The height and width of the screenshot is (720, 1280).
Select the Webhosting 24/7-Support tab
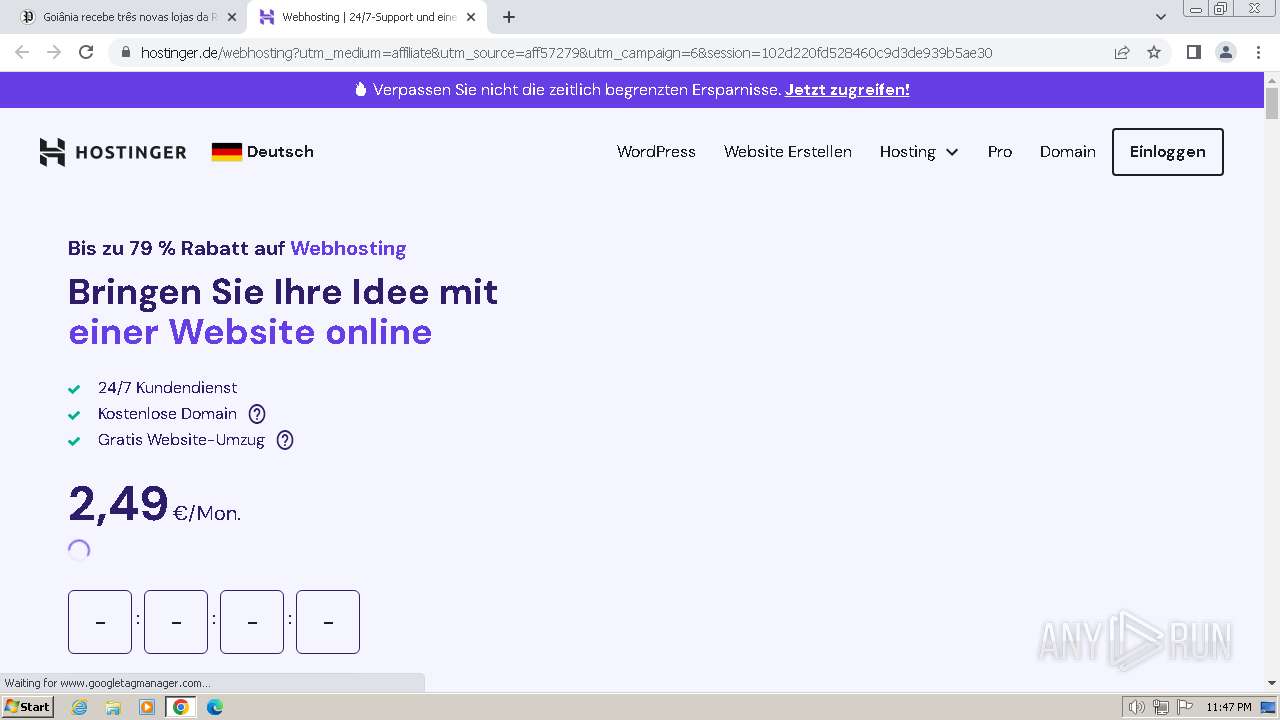[x=366, y=17]
